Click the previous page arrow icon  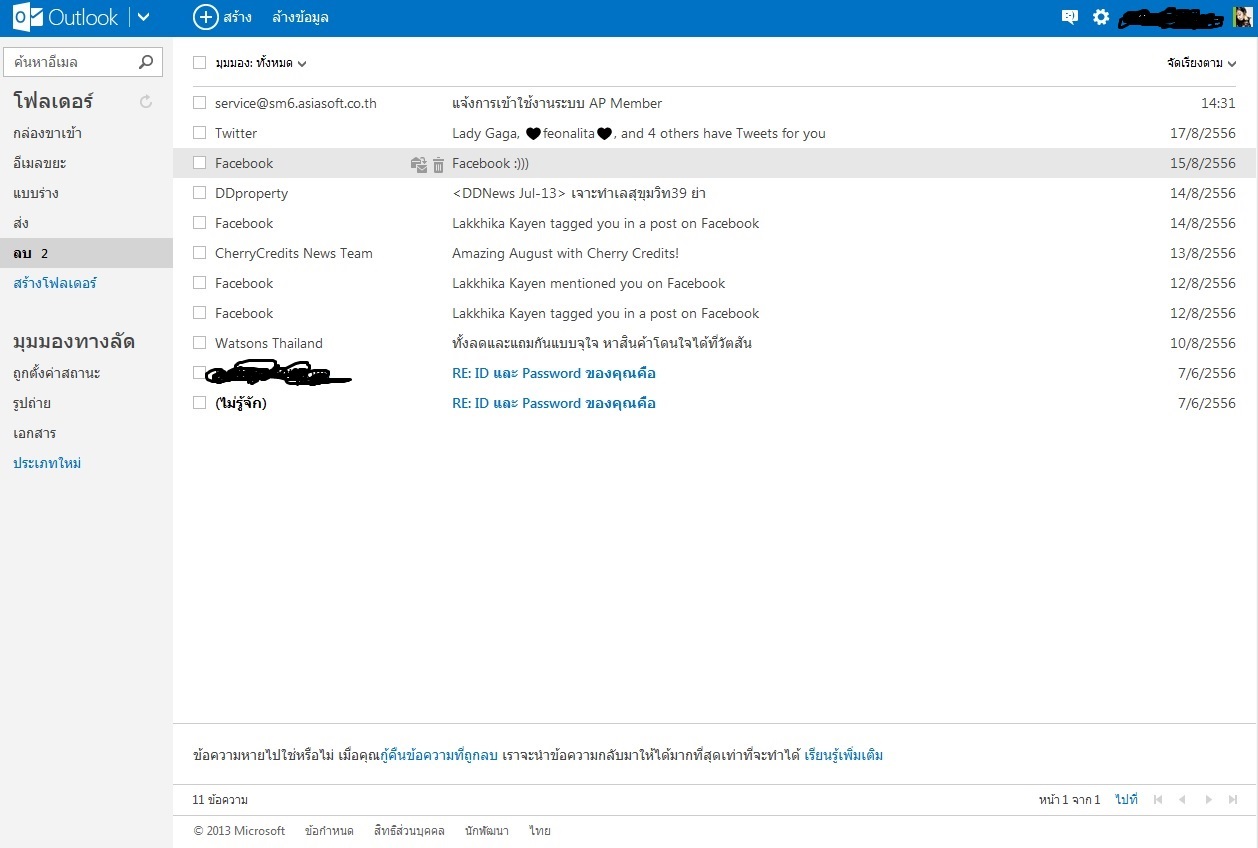[x=1182, y=800]
